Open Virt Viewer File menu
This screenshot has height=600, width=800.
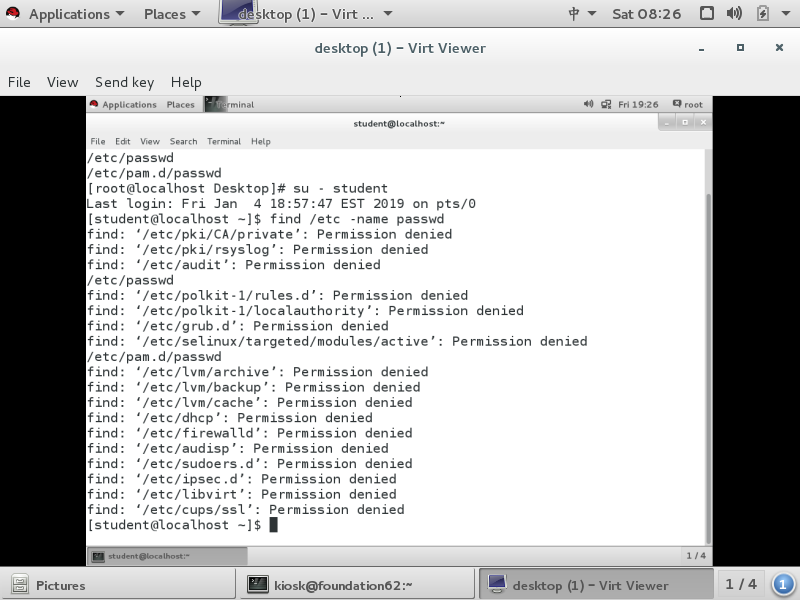tap(19, 82)
